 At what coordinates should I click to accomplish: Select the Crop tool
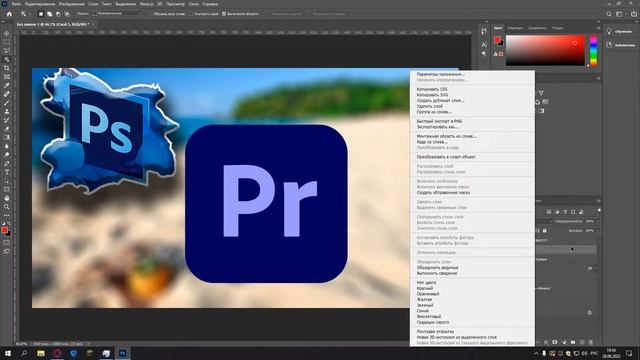point(7,68)
